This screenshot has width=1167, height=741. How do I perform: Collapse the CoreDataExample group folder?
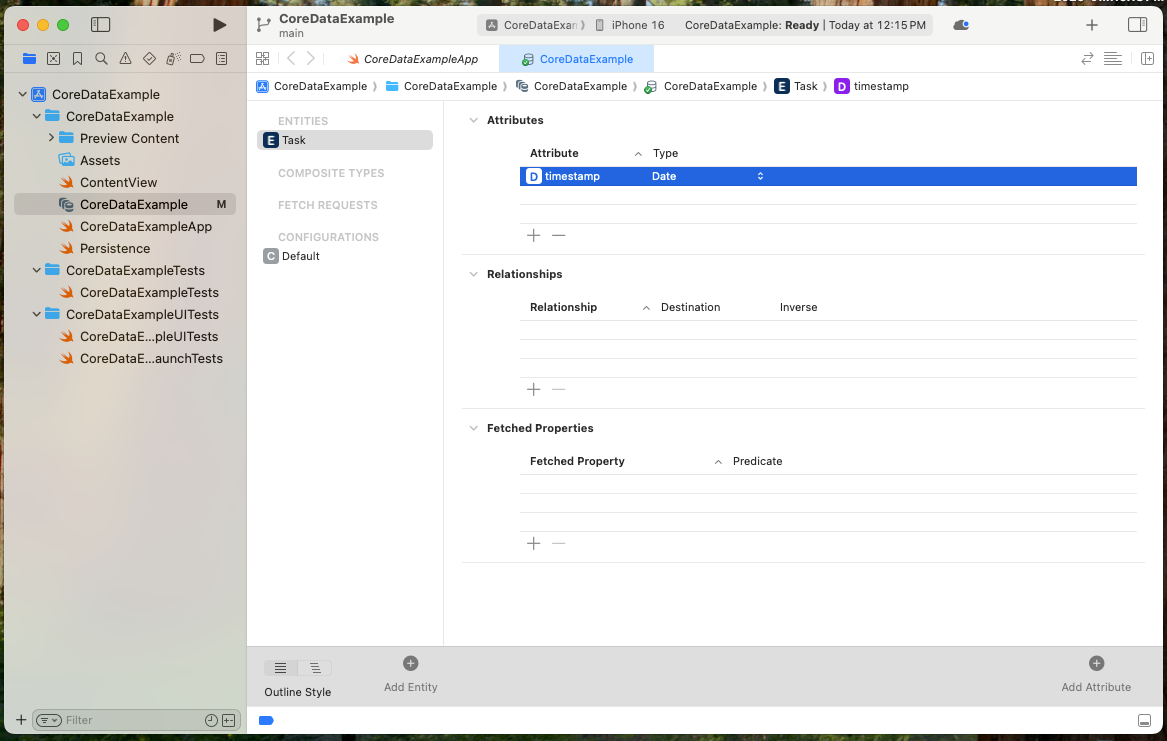point(36,117)
